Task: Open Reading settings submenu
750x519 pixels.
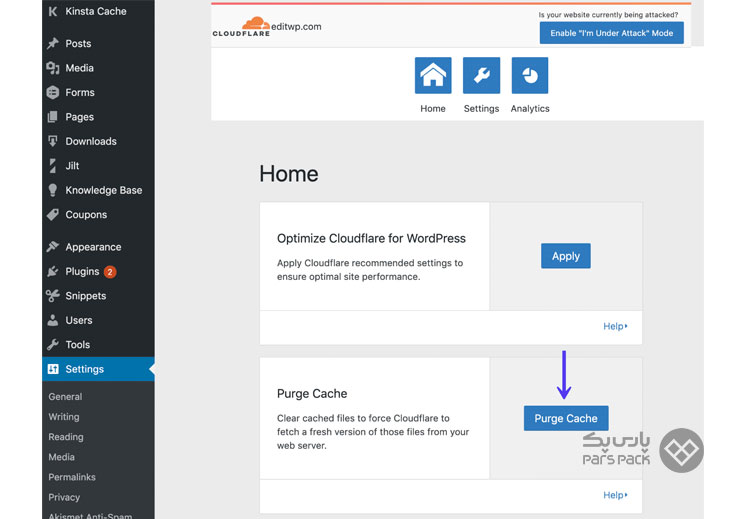Action: 66,437
